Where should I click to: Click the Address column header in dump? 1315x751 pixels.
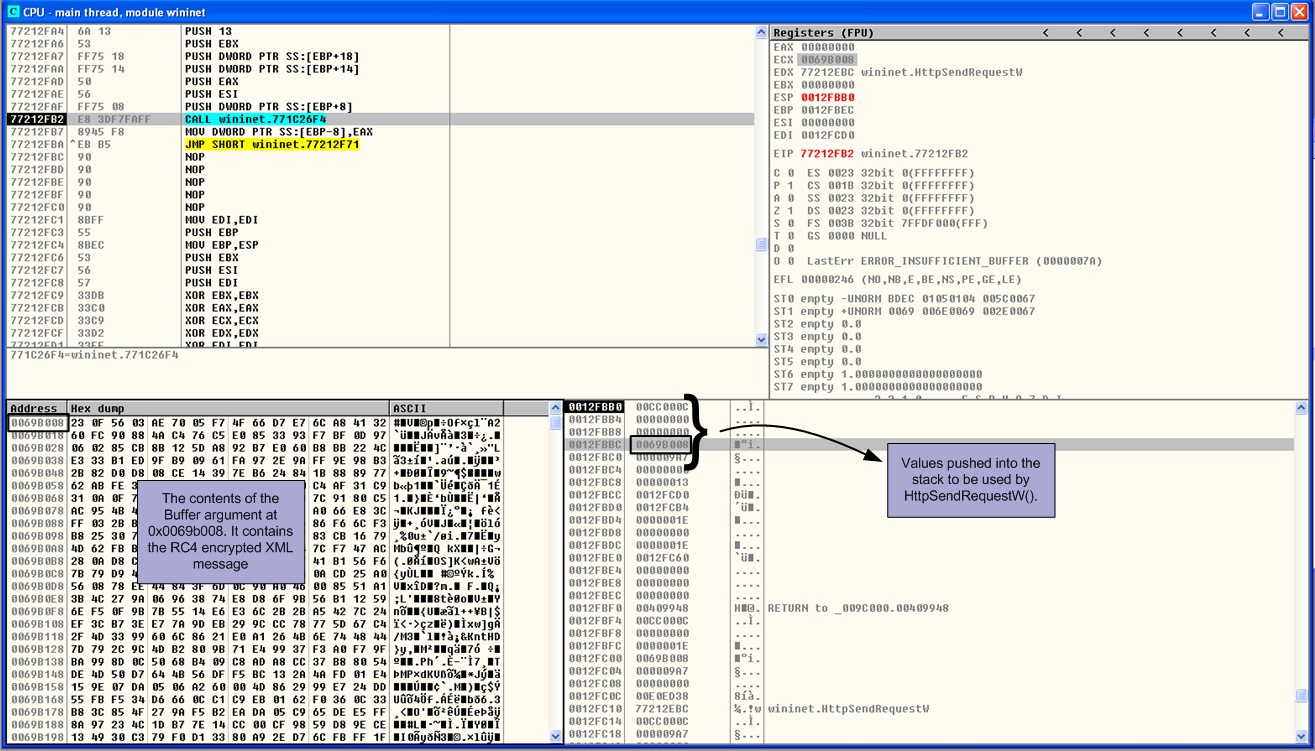tap(36, 408)
